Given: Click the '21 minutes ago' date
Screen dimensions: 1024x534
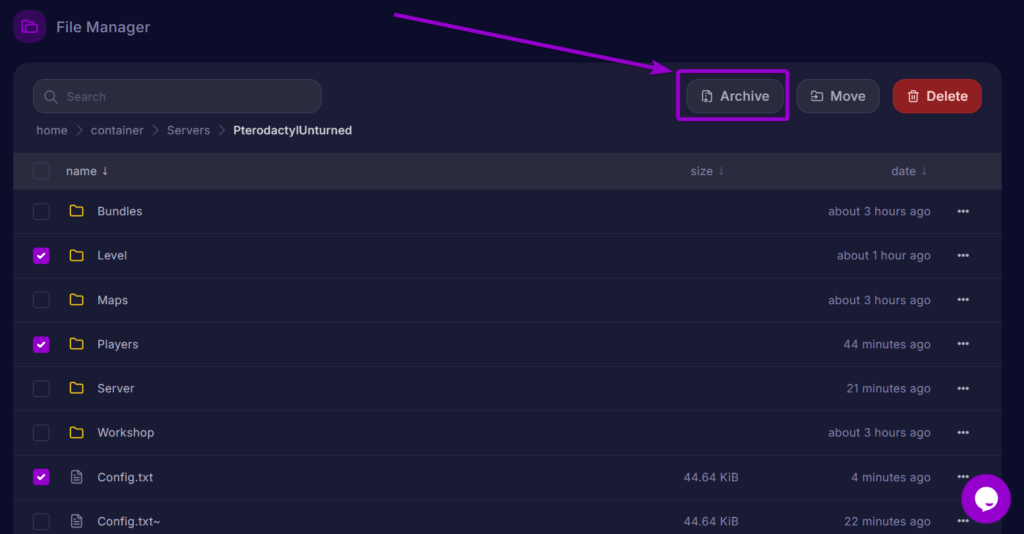Looking at the screenshot, I should 888,388.
